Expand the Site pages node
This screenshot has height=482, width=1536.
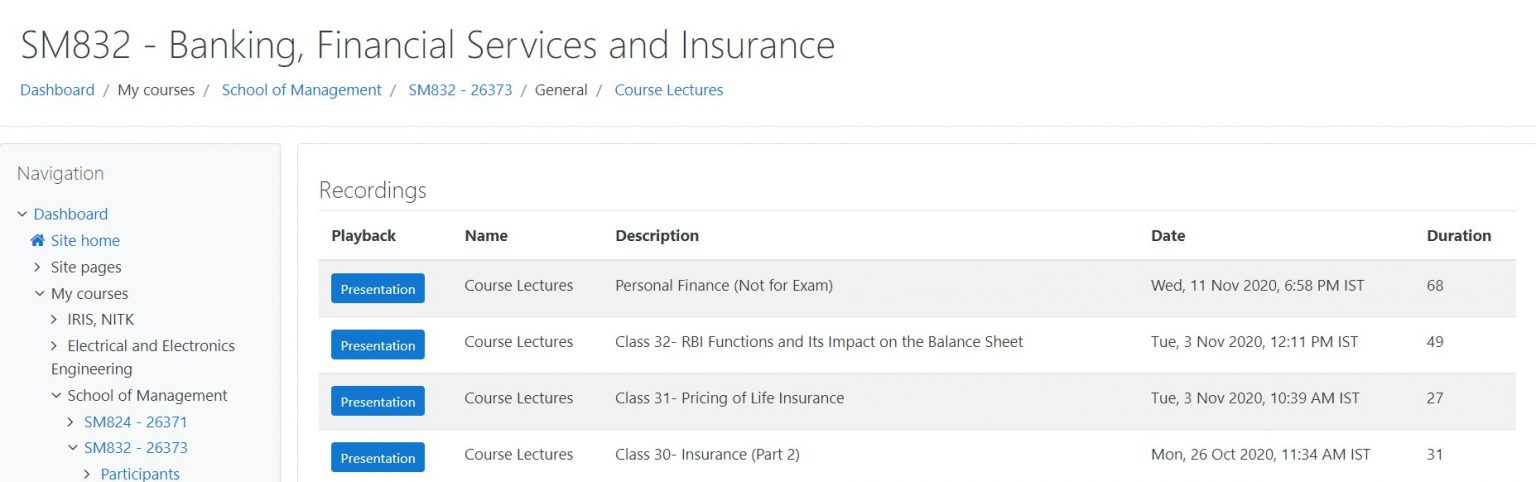(x=38, y=267)
